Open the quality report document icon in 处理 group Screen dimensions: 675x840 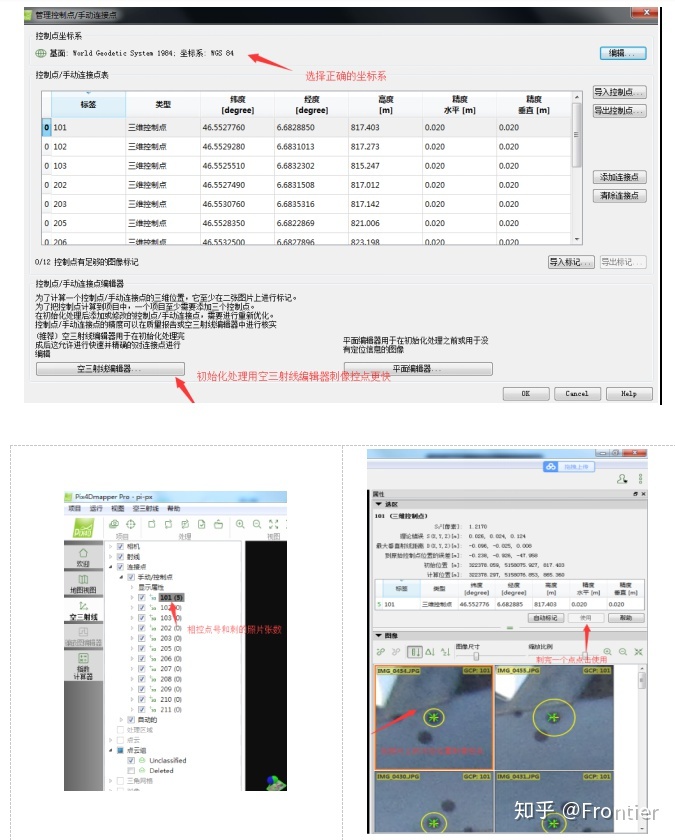pyautogui.click(x=201, y=524)
